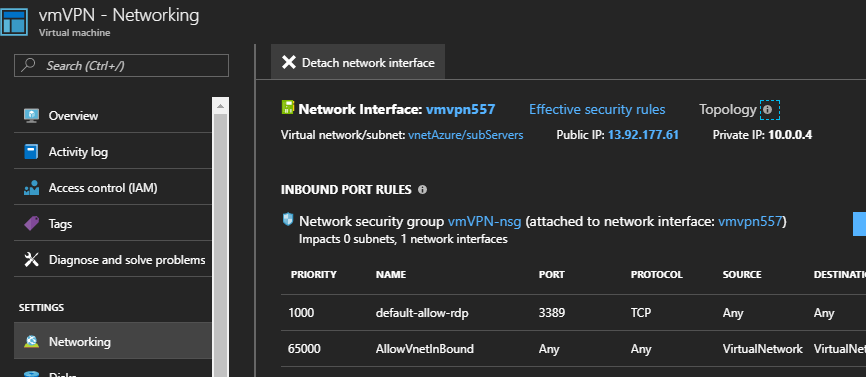Select the default-allow-rdp rule name

point(423,313)
